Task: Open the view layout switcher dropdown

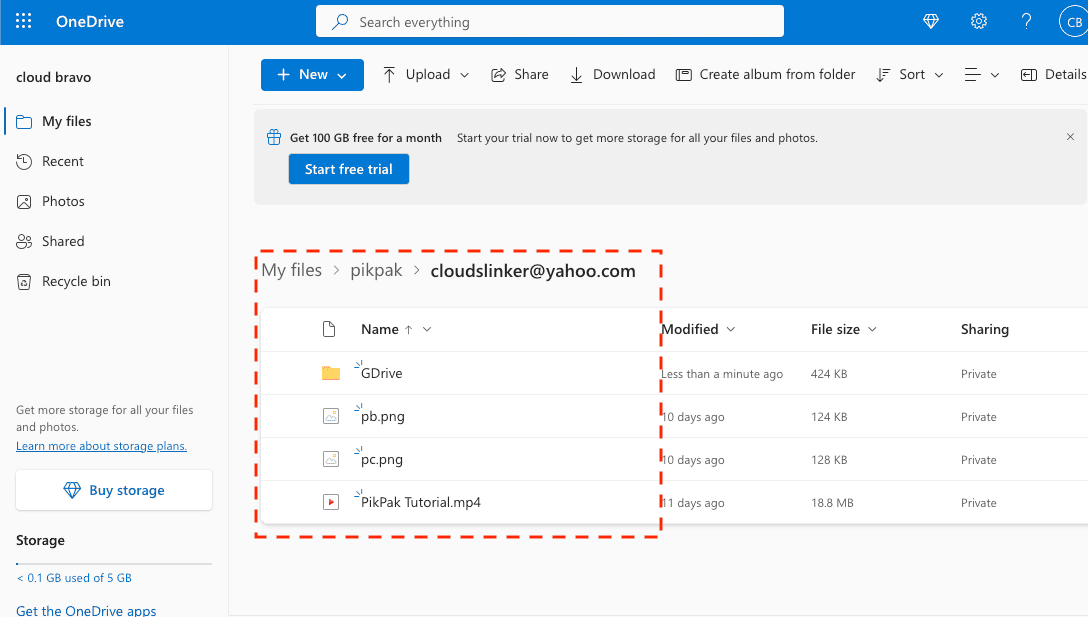Action: [x=981, y=75]
